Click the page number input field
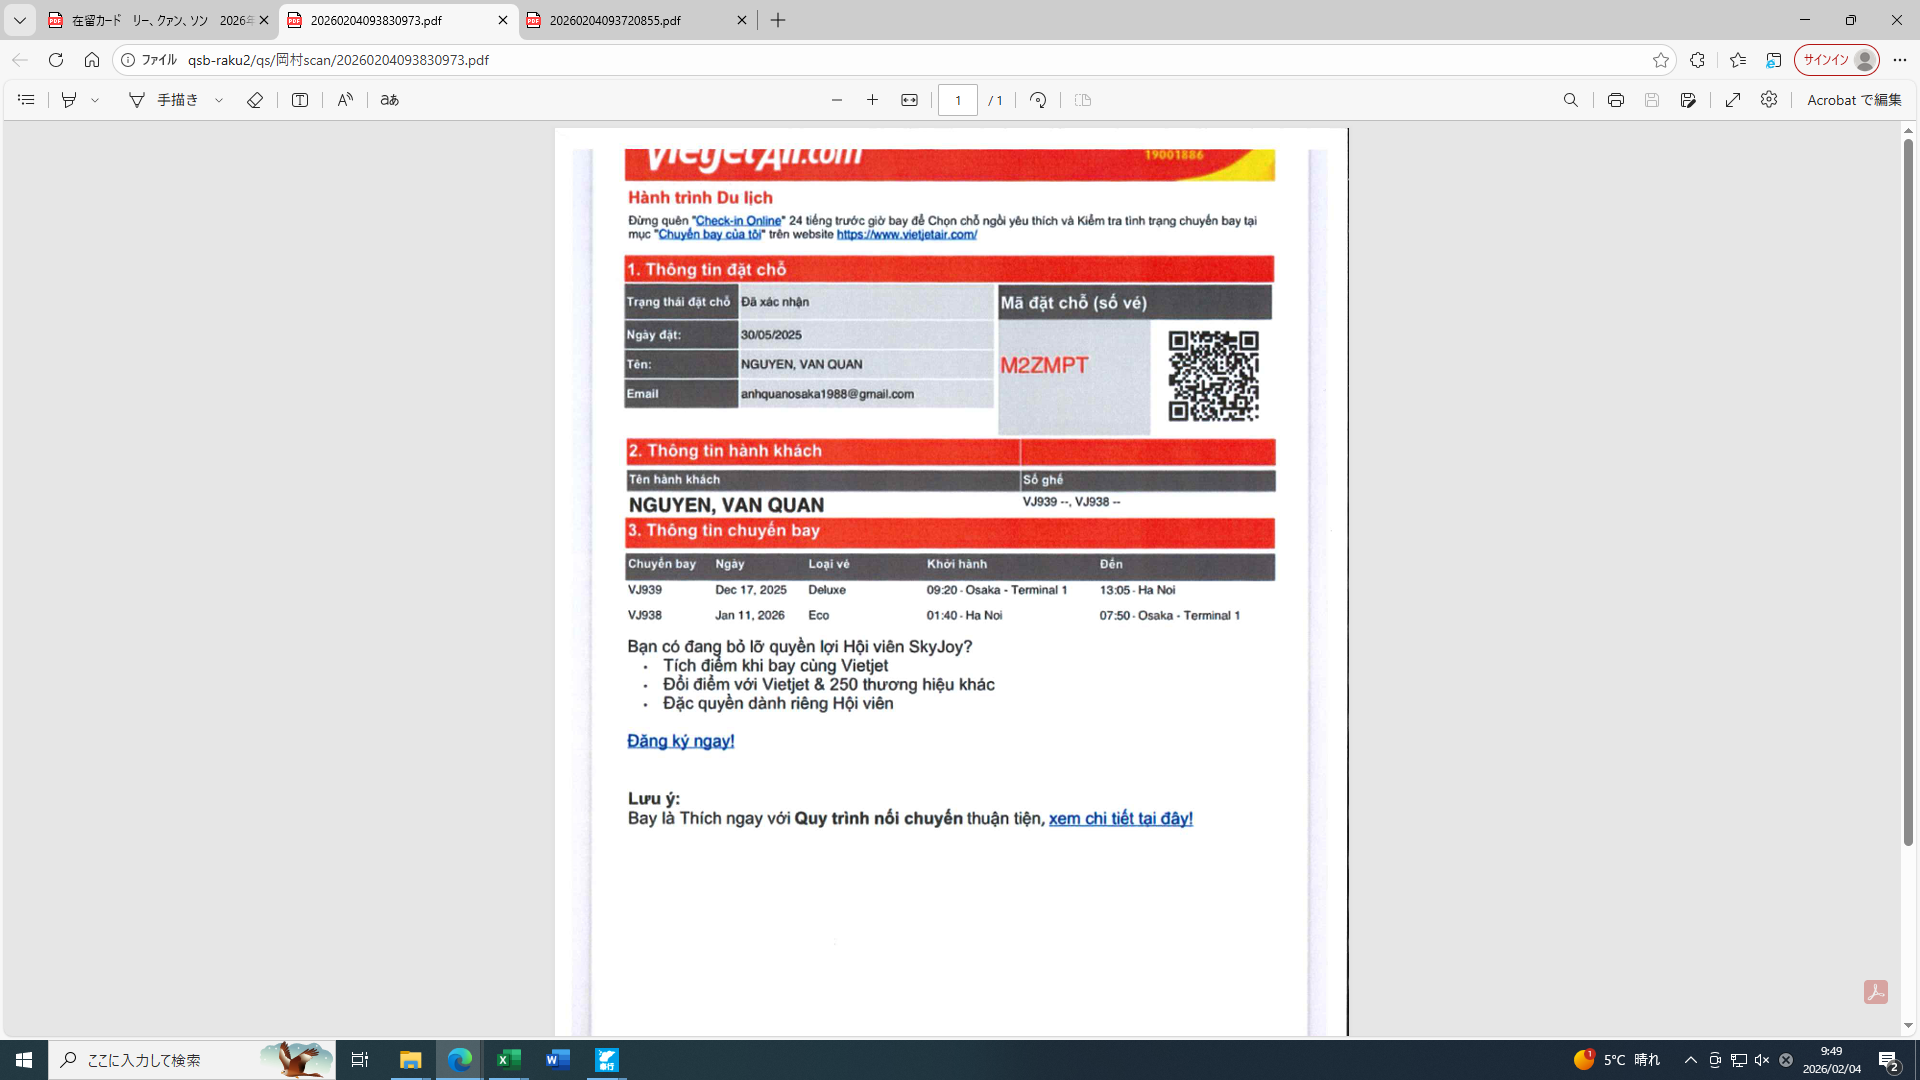Image resolution: width=1920 pixels, height=1080 pixels. (957, 100)
